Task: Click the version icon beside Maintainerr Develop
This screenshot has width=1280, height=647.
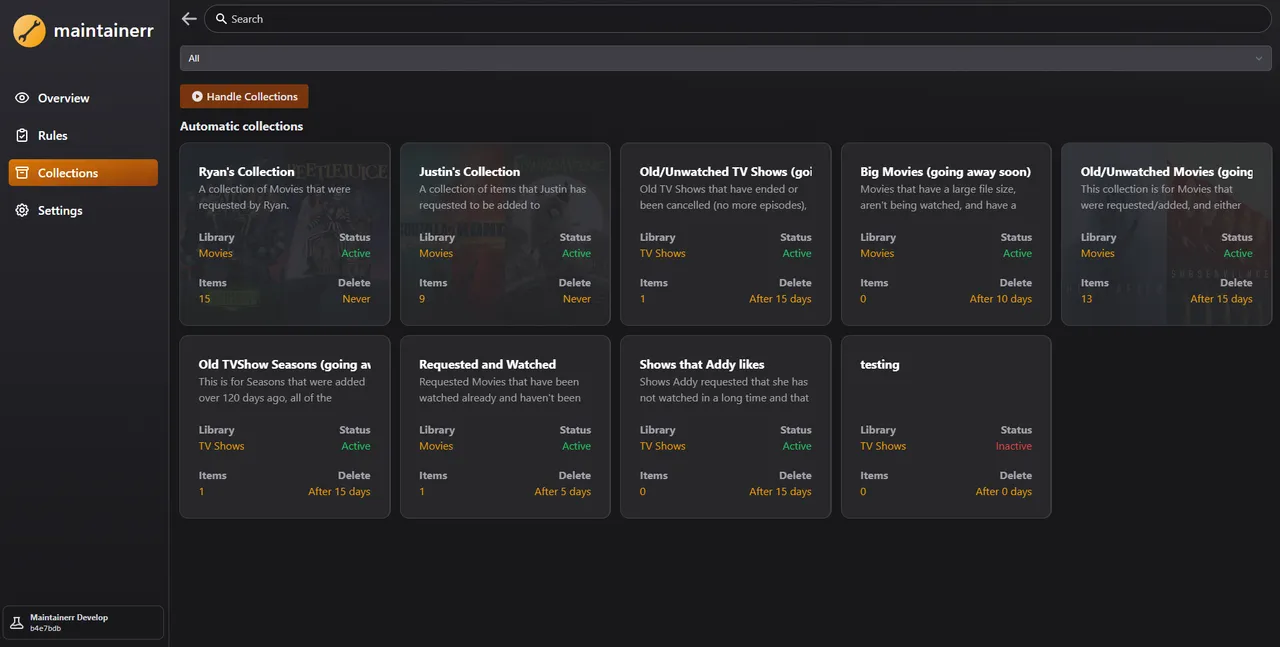Action: (17, 621)
